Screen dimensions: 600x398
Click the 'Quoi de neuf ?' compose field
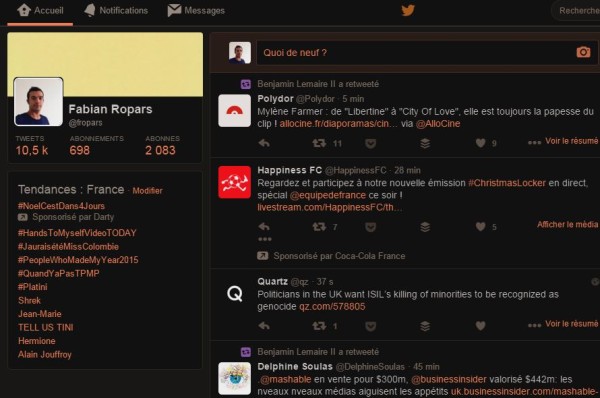pos(427,53)
